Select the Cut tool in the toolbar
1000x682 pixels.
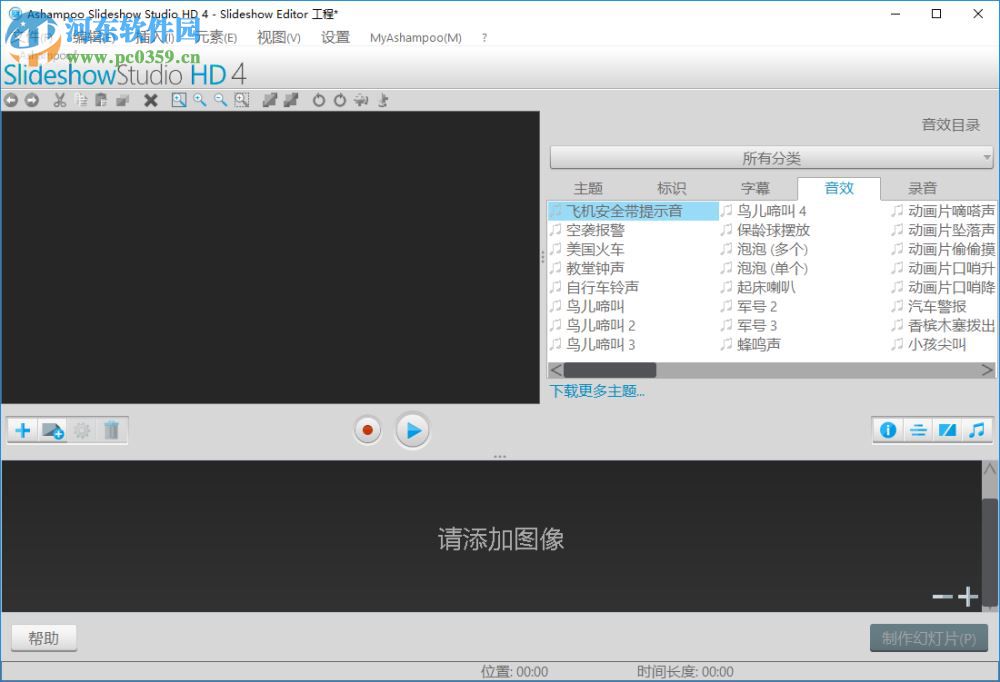60,100
